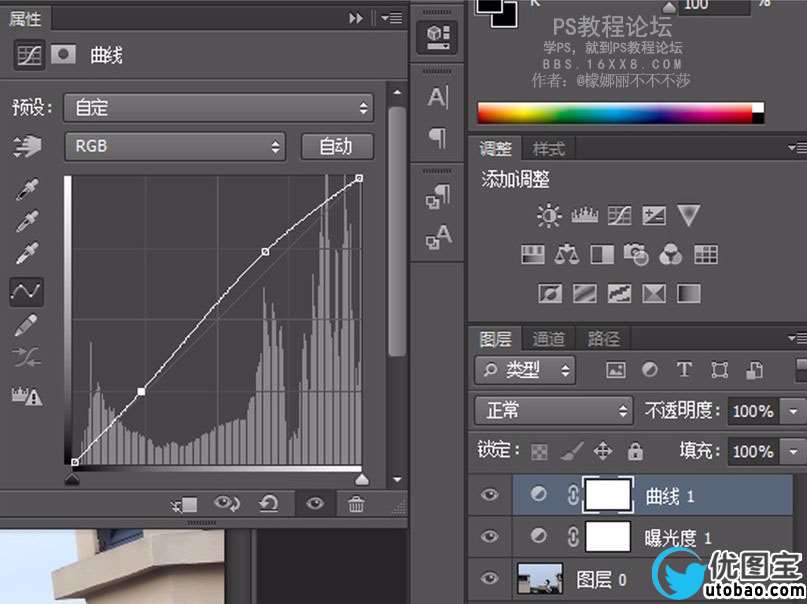Viewport: 807px width, 604px height.
Task: Open the Character Styles panel icon
Action: click(x=438, y=237)
